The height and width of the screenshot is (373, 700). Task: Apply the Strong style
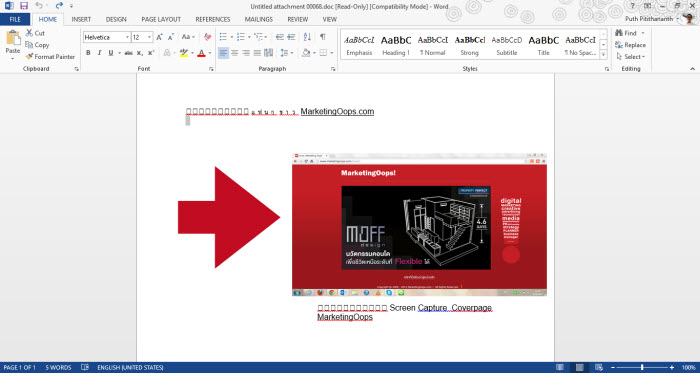coord(470,45)
